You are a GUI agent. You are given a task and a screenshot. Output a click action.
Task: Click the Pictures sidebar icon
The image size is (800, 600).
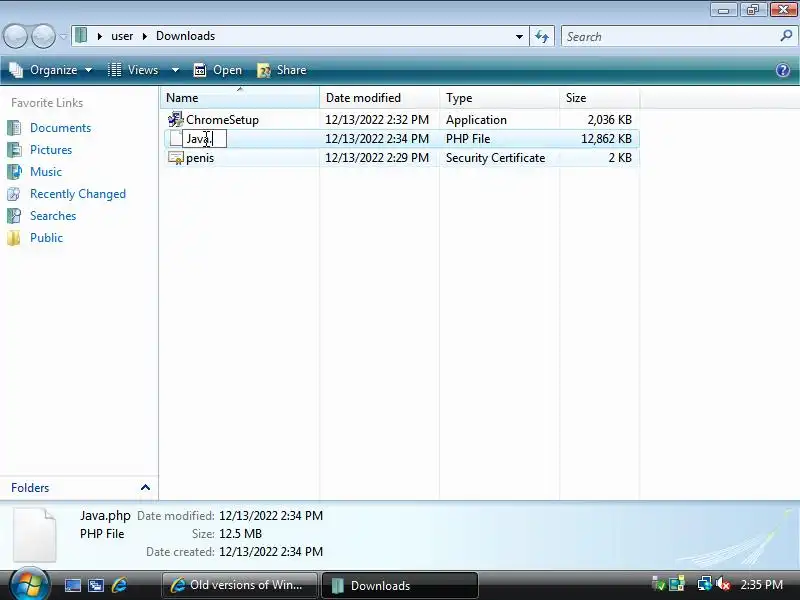point(14,150)
